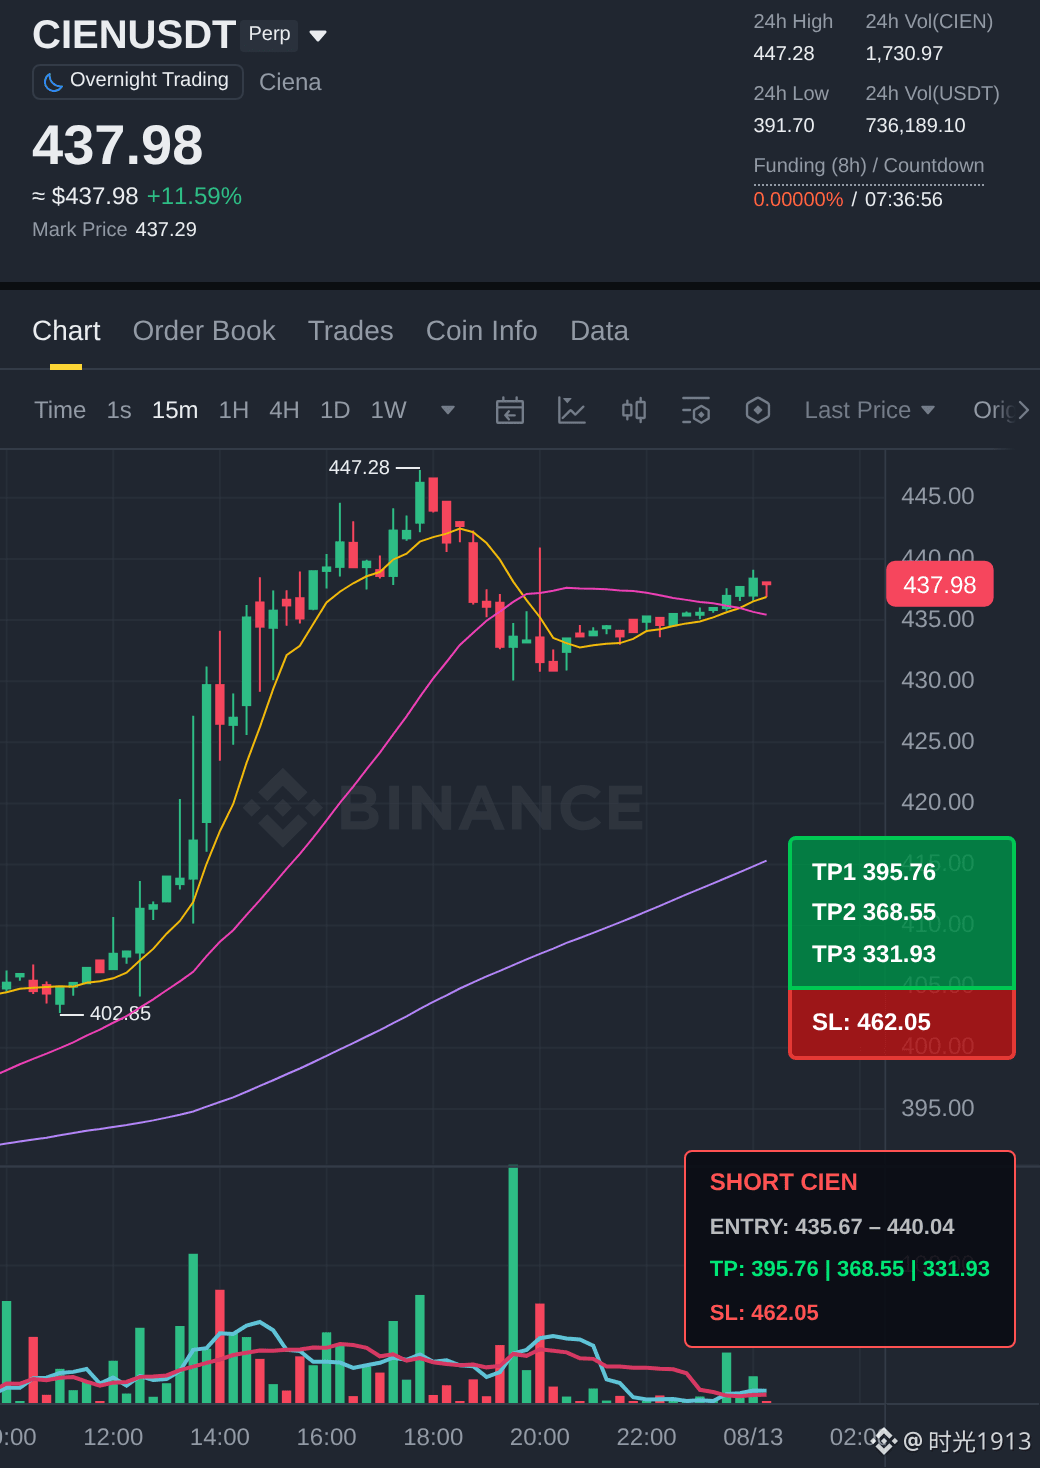Screen dimensions: 1040x1468
Task: Select the 4H interval
Action: [284, 410]
